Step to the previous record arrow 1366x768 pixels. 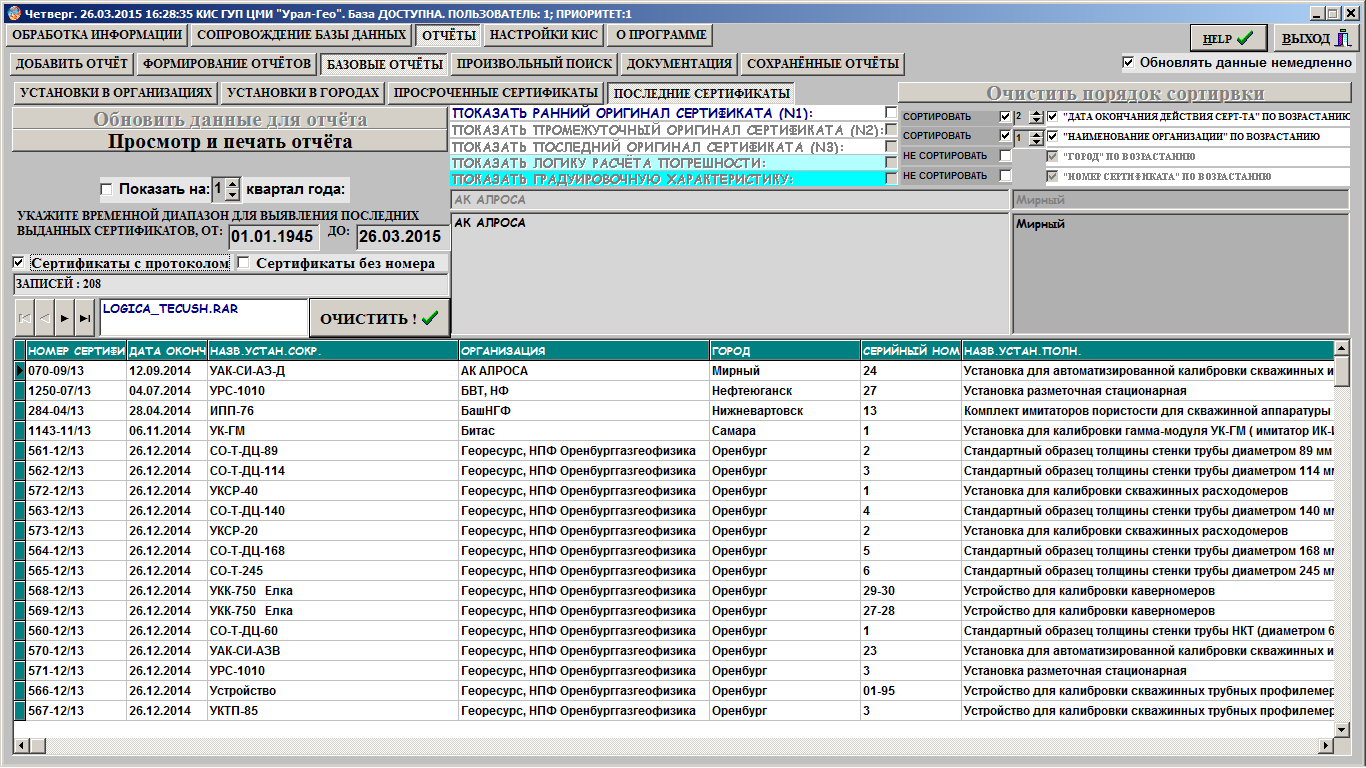45,317
